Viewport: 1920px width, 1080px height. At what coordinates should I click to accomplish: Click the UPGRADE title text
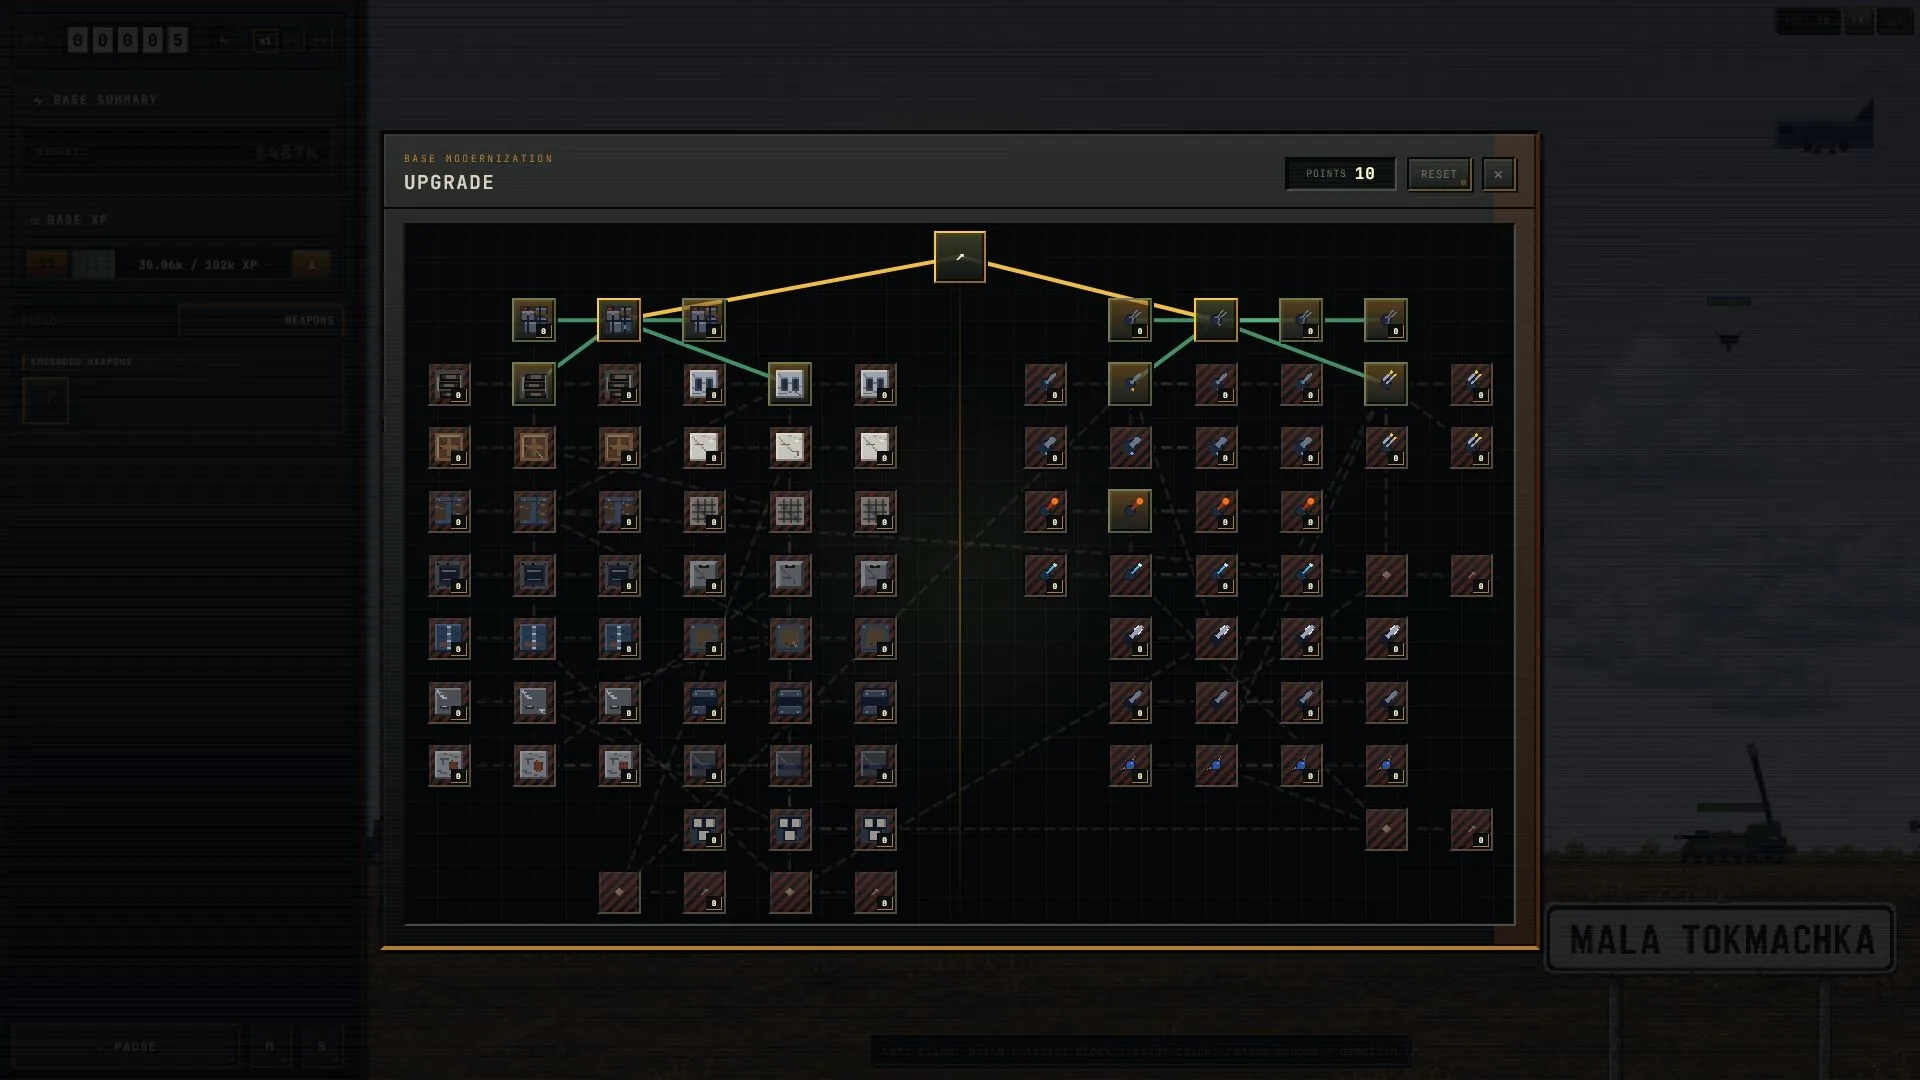(x=449, y=183)
